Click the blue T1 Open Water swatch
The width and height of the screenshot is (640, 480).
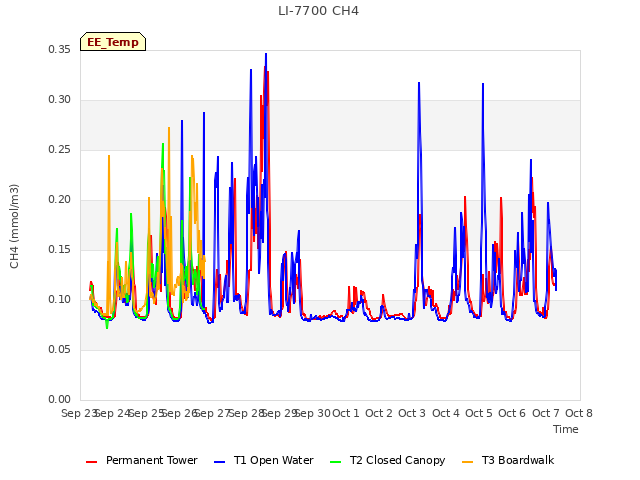coord(220,462)
